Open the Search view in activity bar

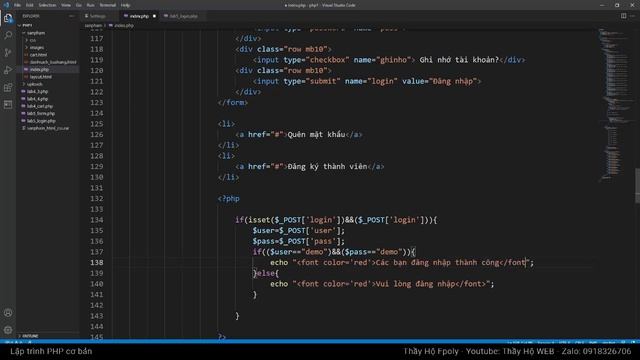click(x=8, y=35)
